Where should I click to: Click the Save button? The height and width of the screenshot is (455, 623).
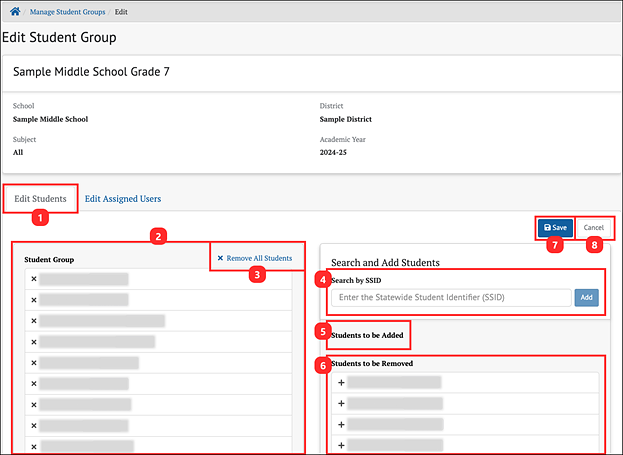[x=554, y=227]
